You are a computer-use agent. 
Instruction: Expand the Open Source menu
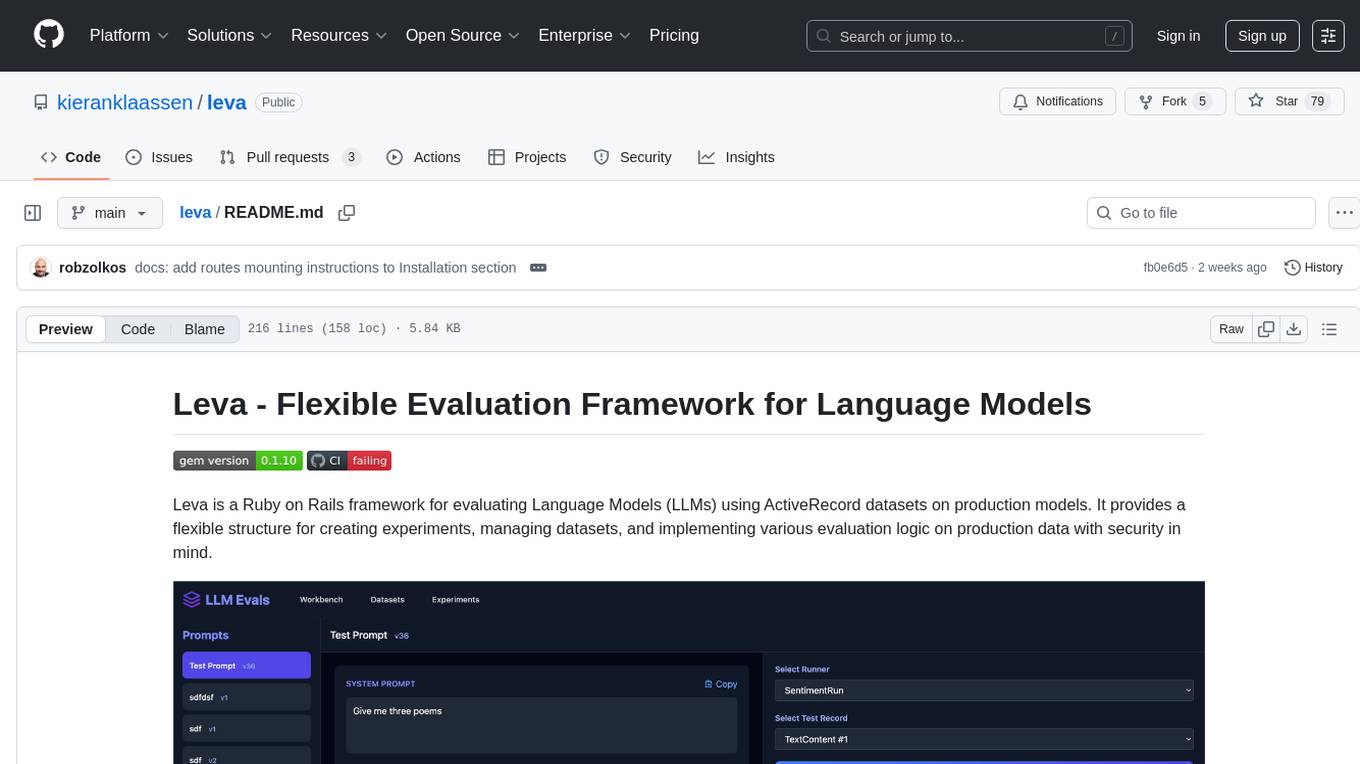point(463,35)
